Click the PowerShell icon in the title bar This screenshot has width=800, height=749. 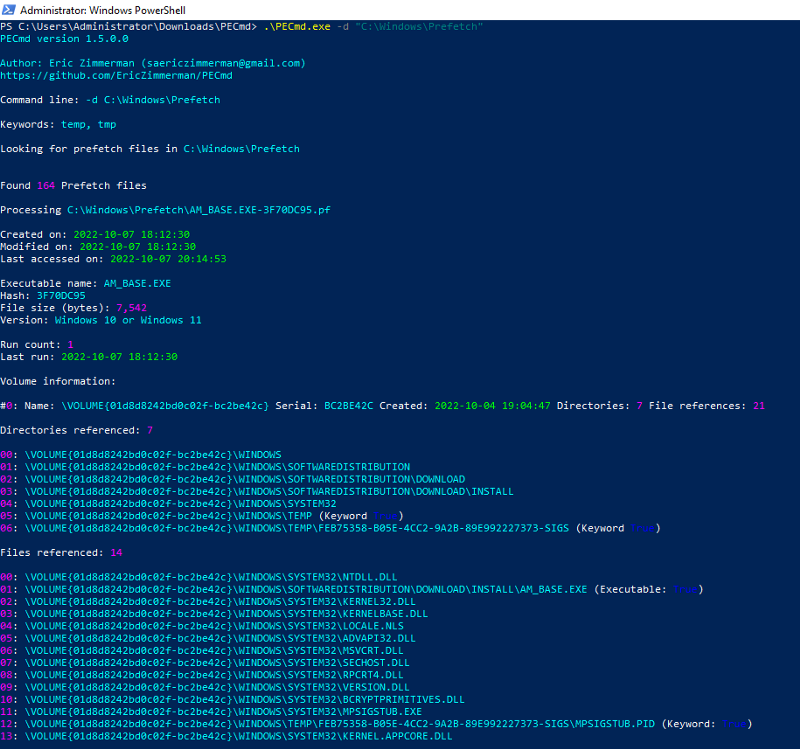point(10,9)
